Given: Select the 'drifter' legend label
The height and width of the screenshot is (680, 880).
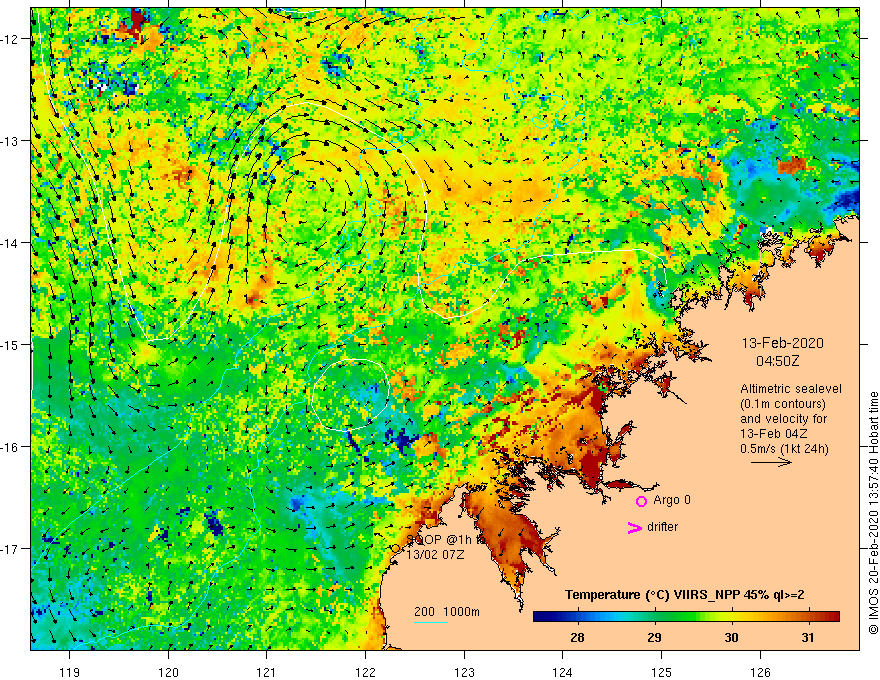Looking at the screenshot, I should 662,527.
